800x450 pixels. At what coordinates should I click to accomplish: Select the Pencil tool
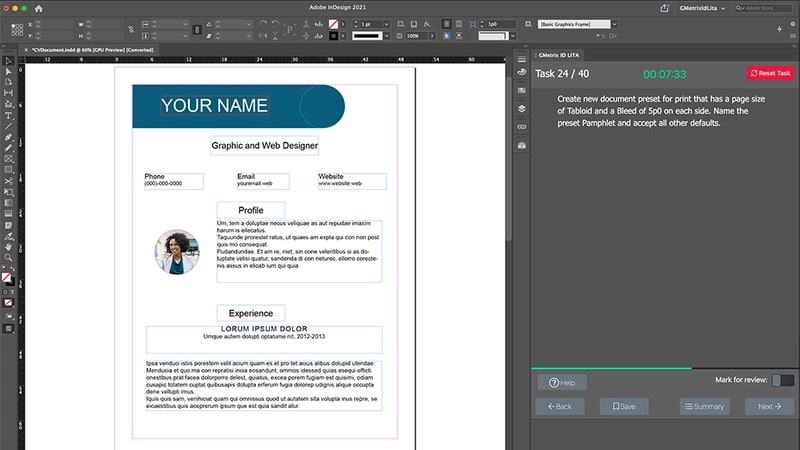[x=8, y=148]
